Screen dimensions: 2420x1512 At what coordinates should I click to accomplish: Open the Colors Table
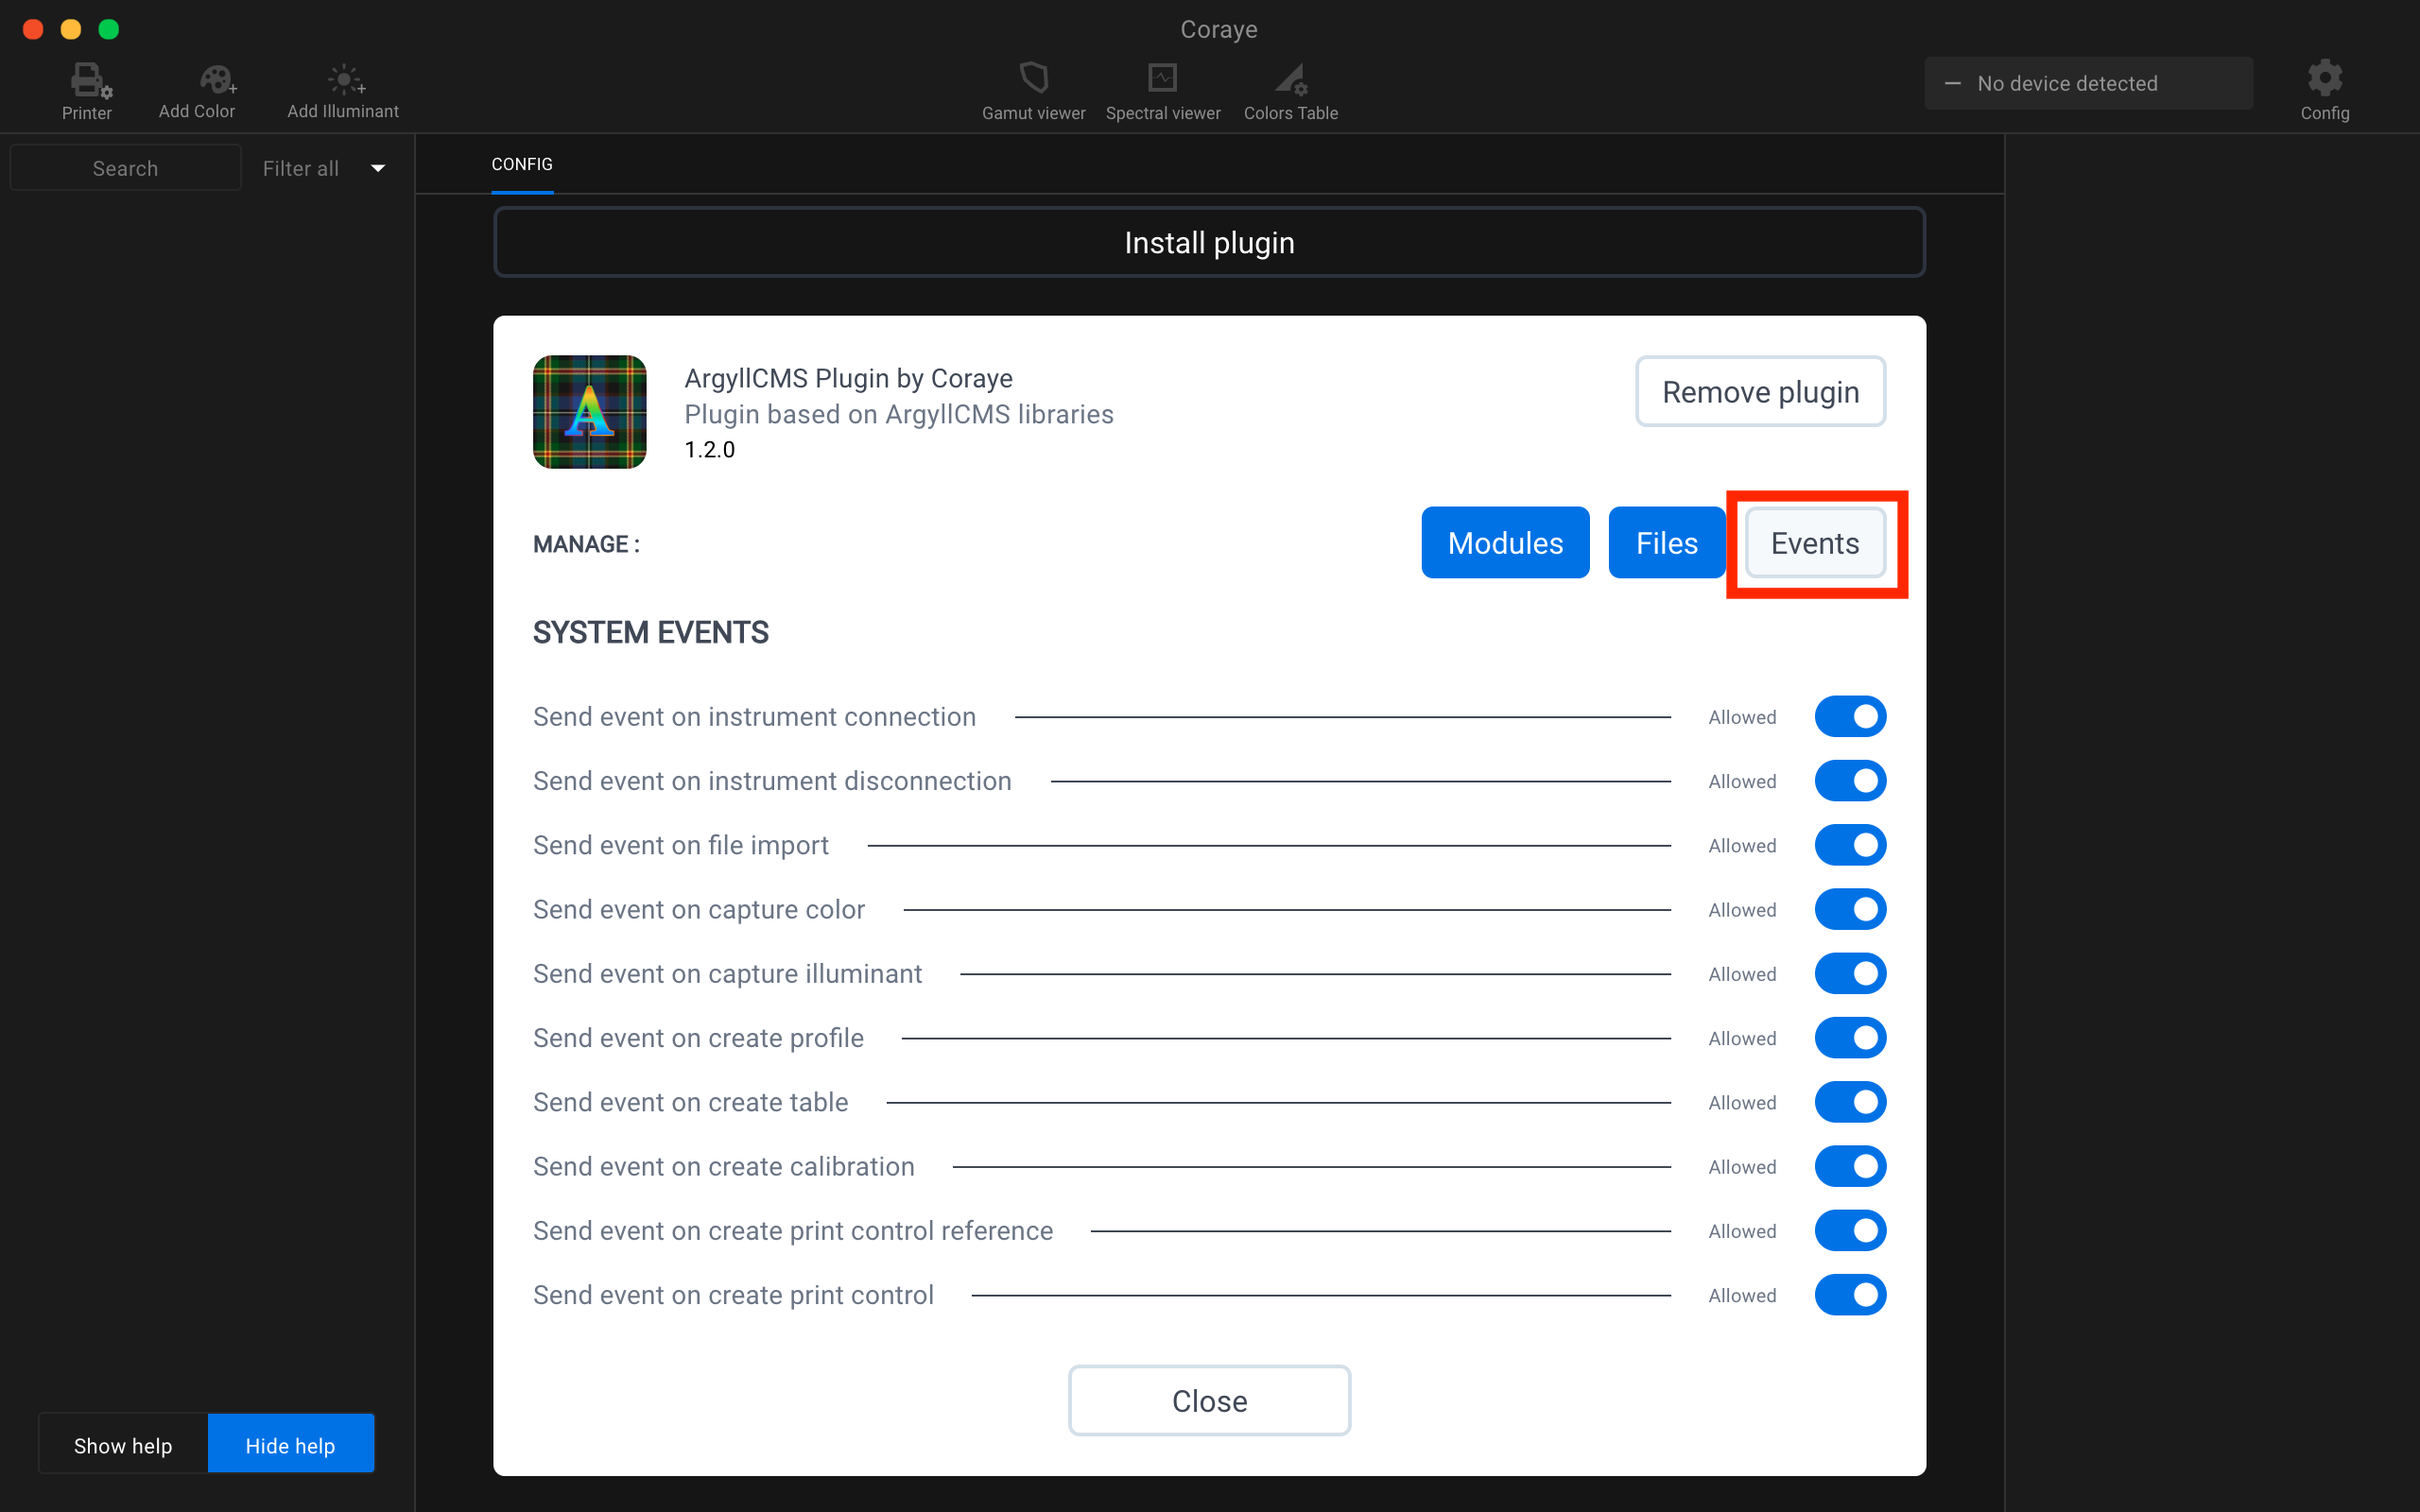(x=1290, y=91)
